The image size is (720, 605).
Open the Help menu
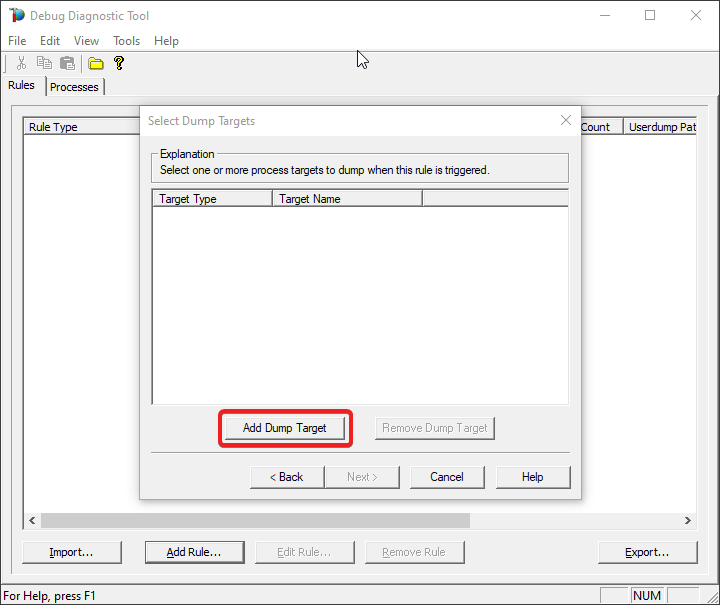[x=166, y=41]
